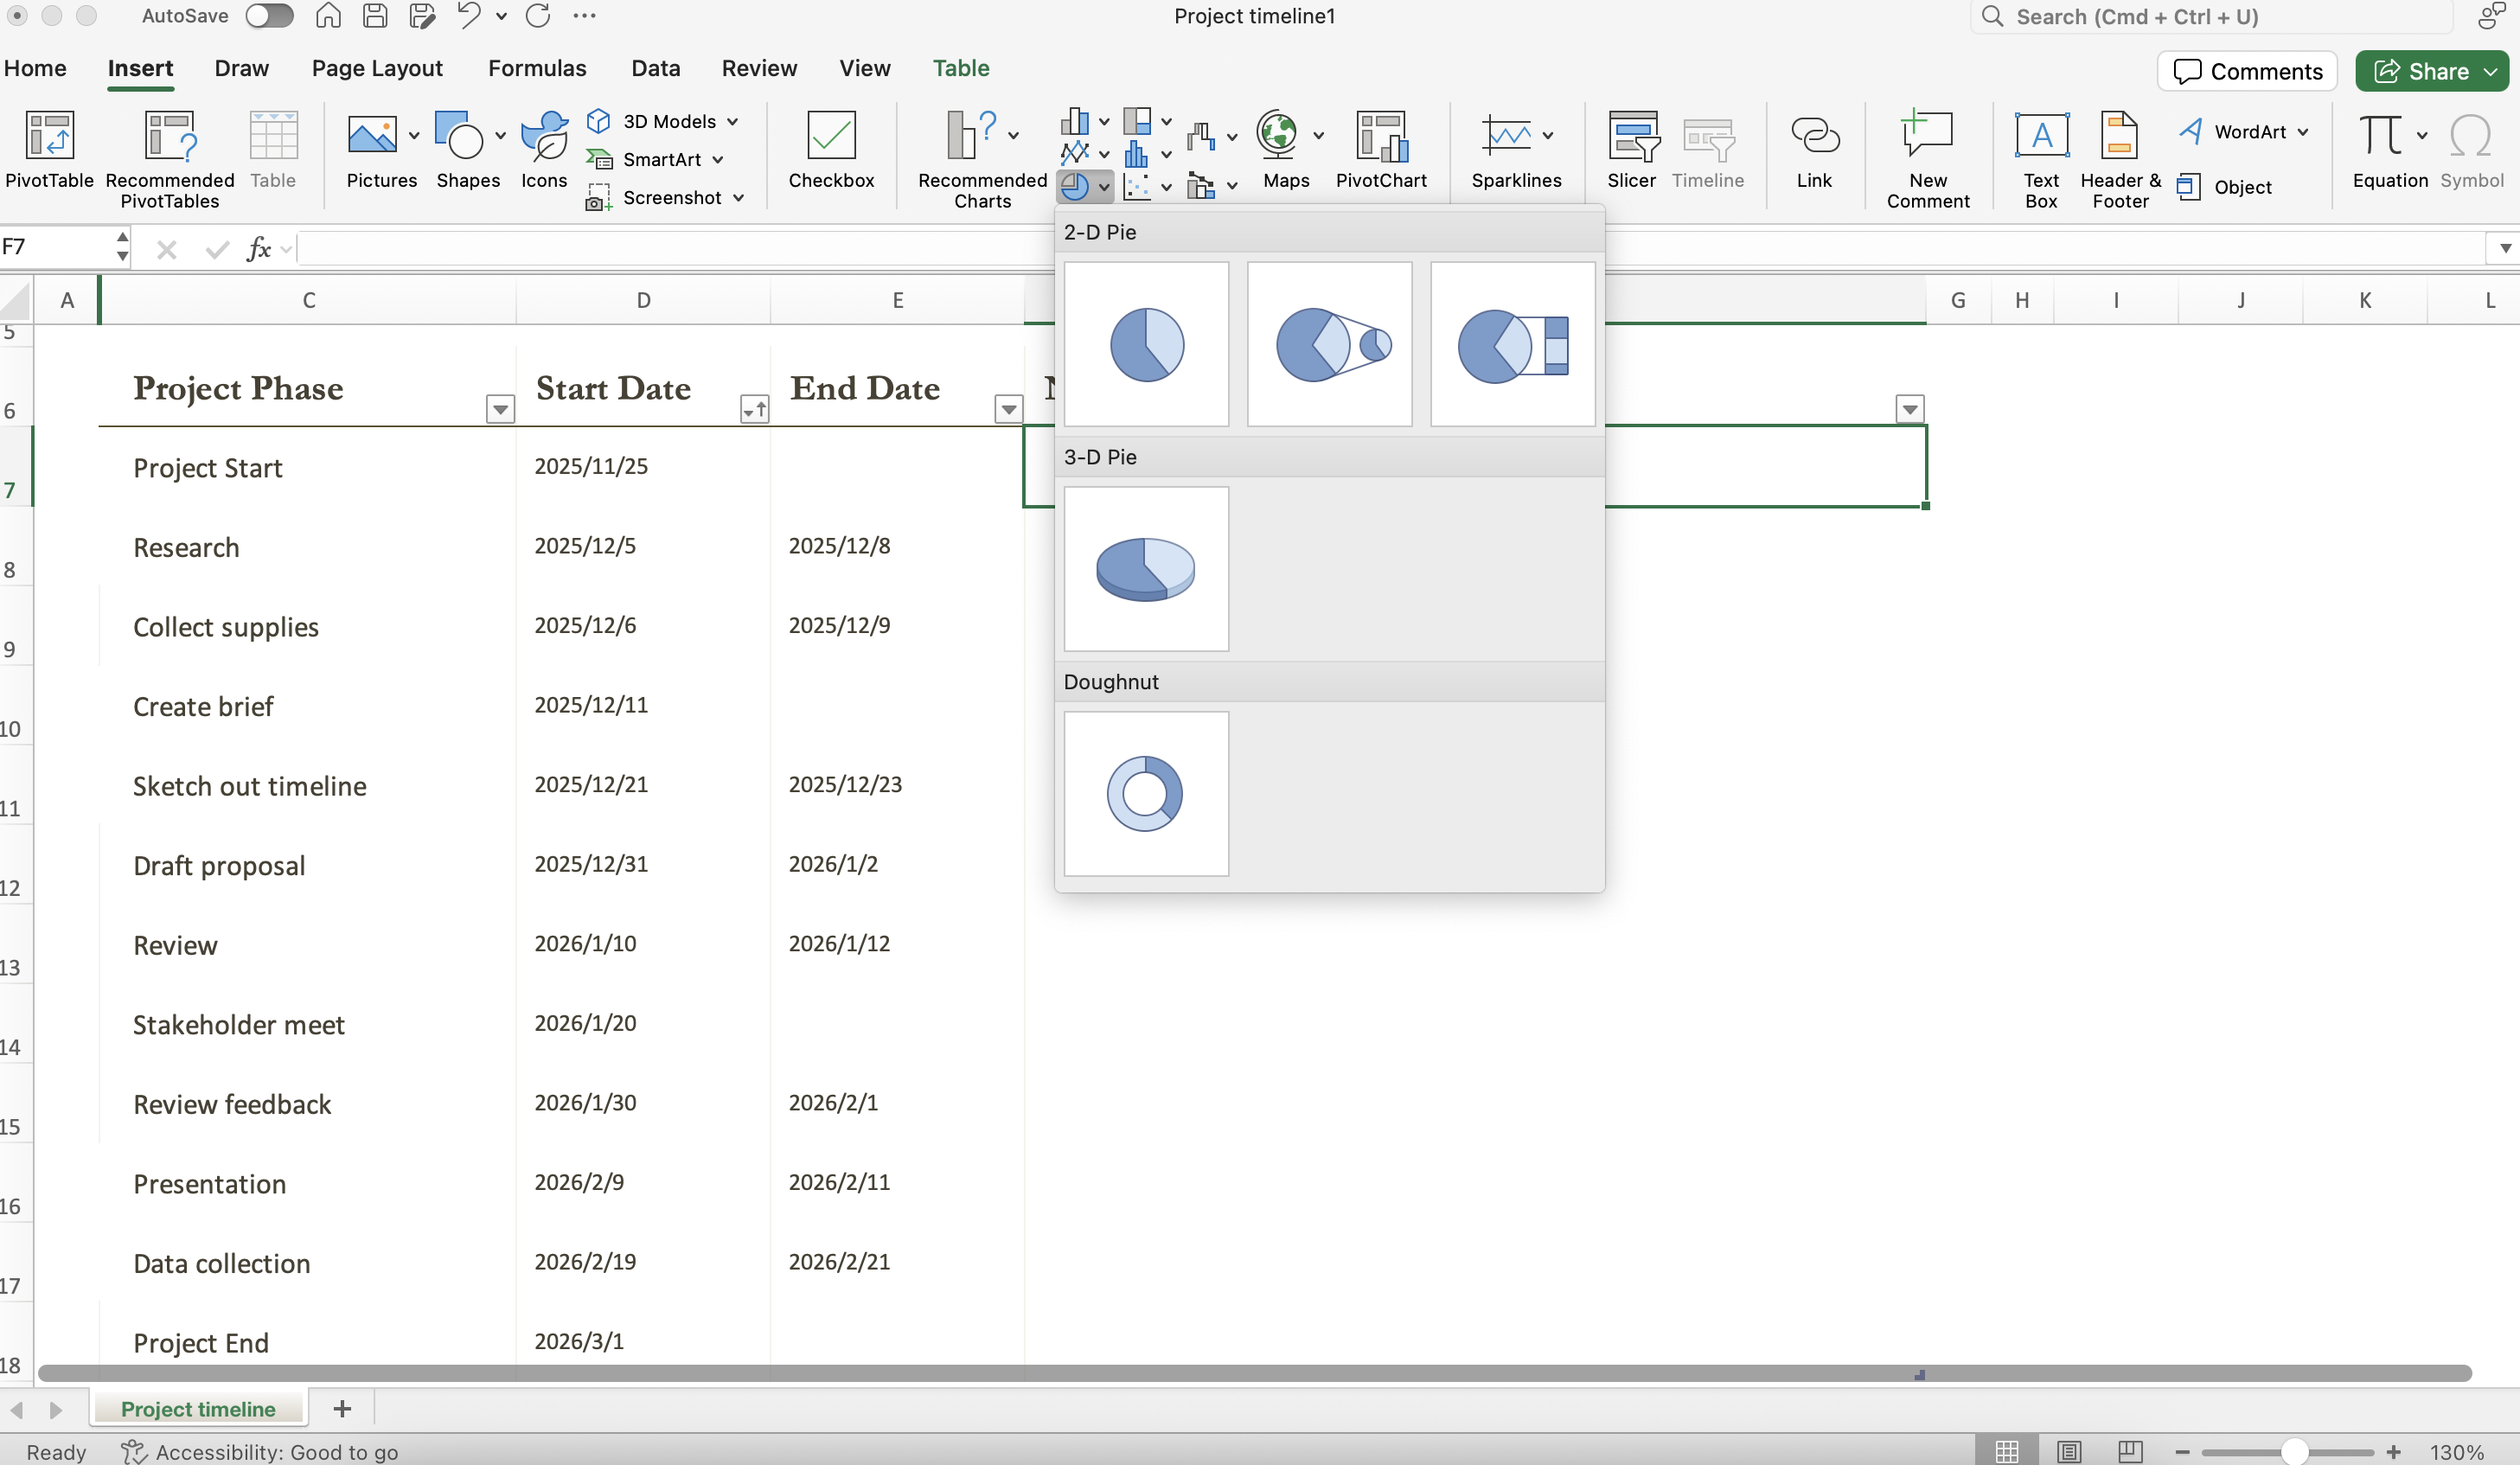
Task: Select the scatter chart icon
Action: coord(1137,186)
